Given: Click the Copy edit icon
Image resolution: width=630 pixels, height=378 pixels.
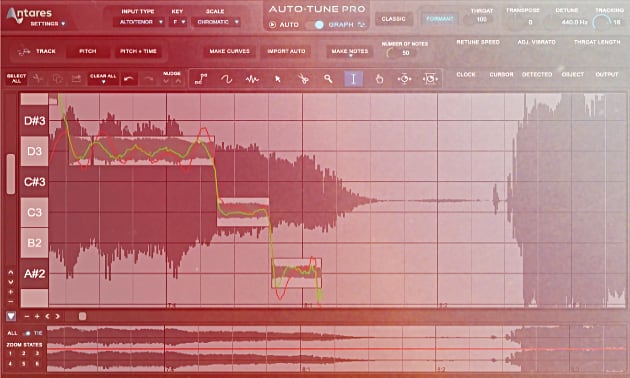Looking at the screenshot, I should tap(57, 79).
